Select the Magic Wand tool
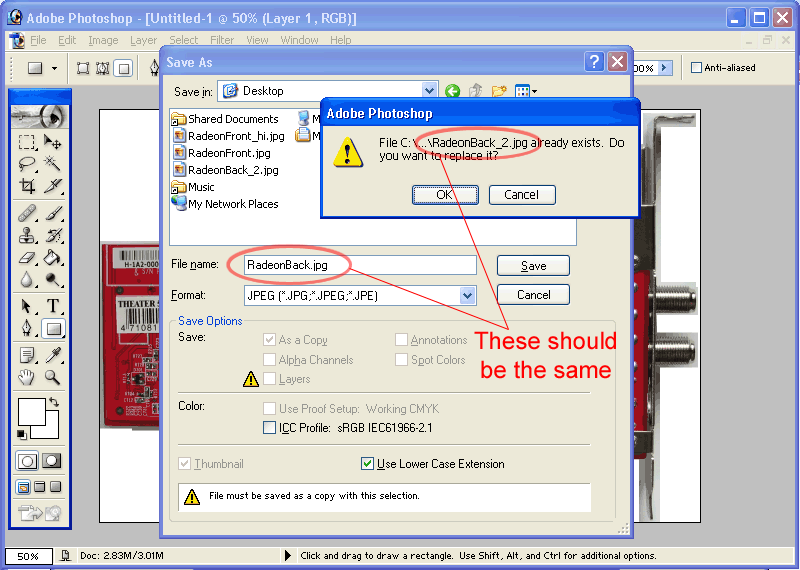 pos(53,163)
